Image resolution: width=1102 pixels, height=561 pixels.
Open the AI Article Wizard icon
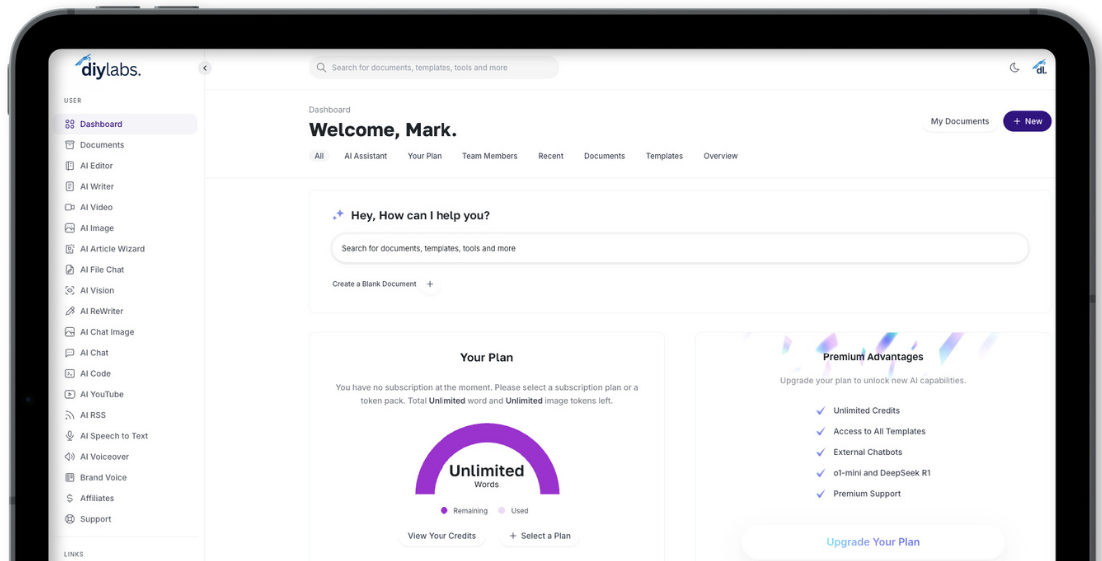[70, 249]
